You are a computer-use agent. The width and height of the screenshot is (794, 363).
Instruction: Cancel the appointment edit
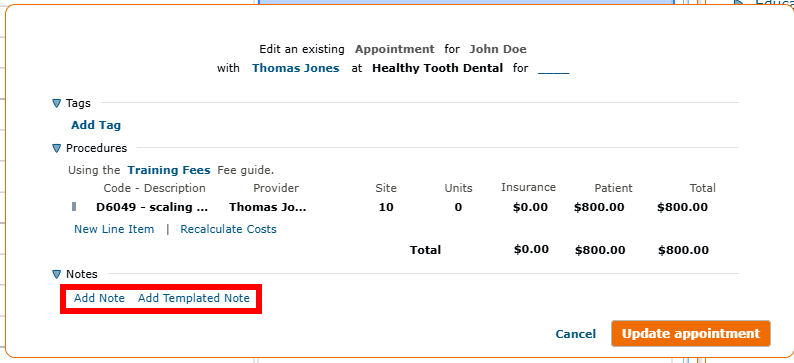[576, 334]
